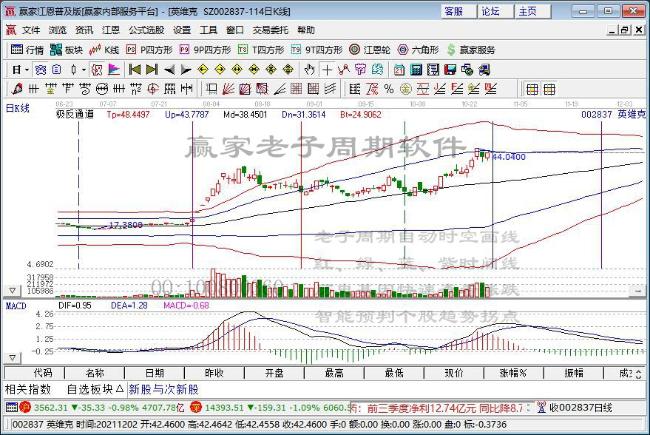Open the 江恩 menu
650x435 pixels.
tap(110, 30)
